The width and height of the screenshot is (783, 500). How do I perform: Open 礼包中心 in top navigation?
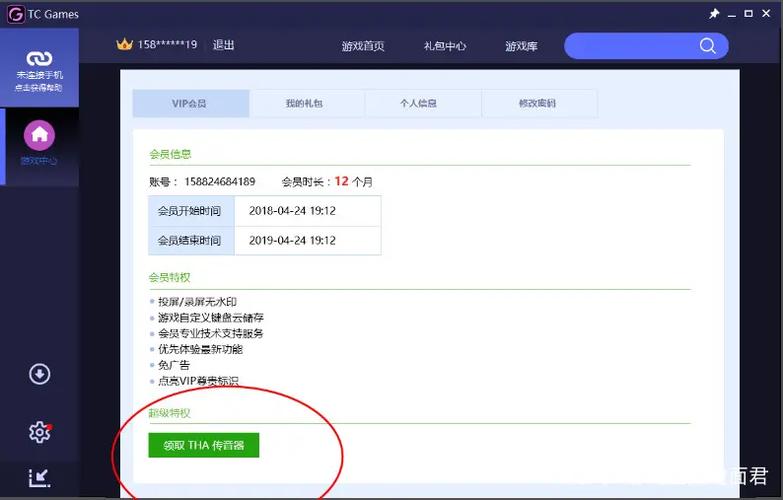445,46
